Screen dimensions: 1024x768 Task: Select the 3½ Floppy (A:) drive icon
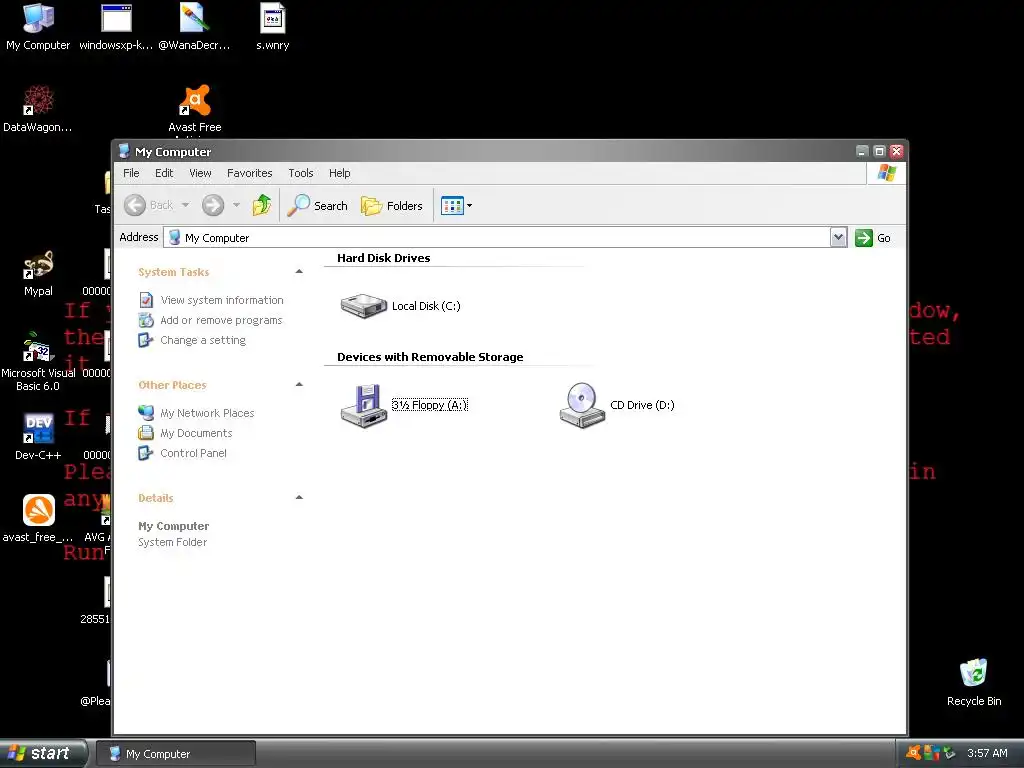pyautogui.click(x=364, y=405)
